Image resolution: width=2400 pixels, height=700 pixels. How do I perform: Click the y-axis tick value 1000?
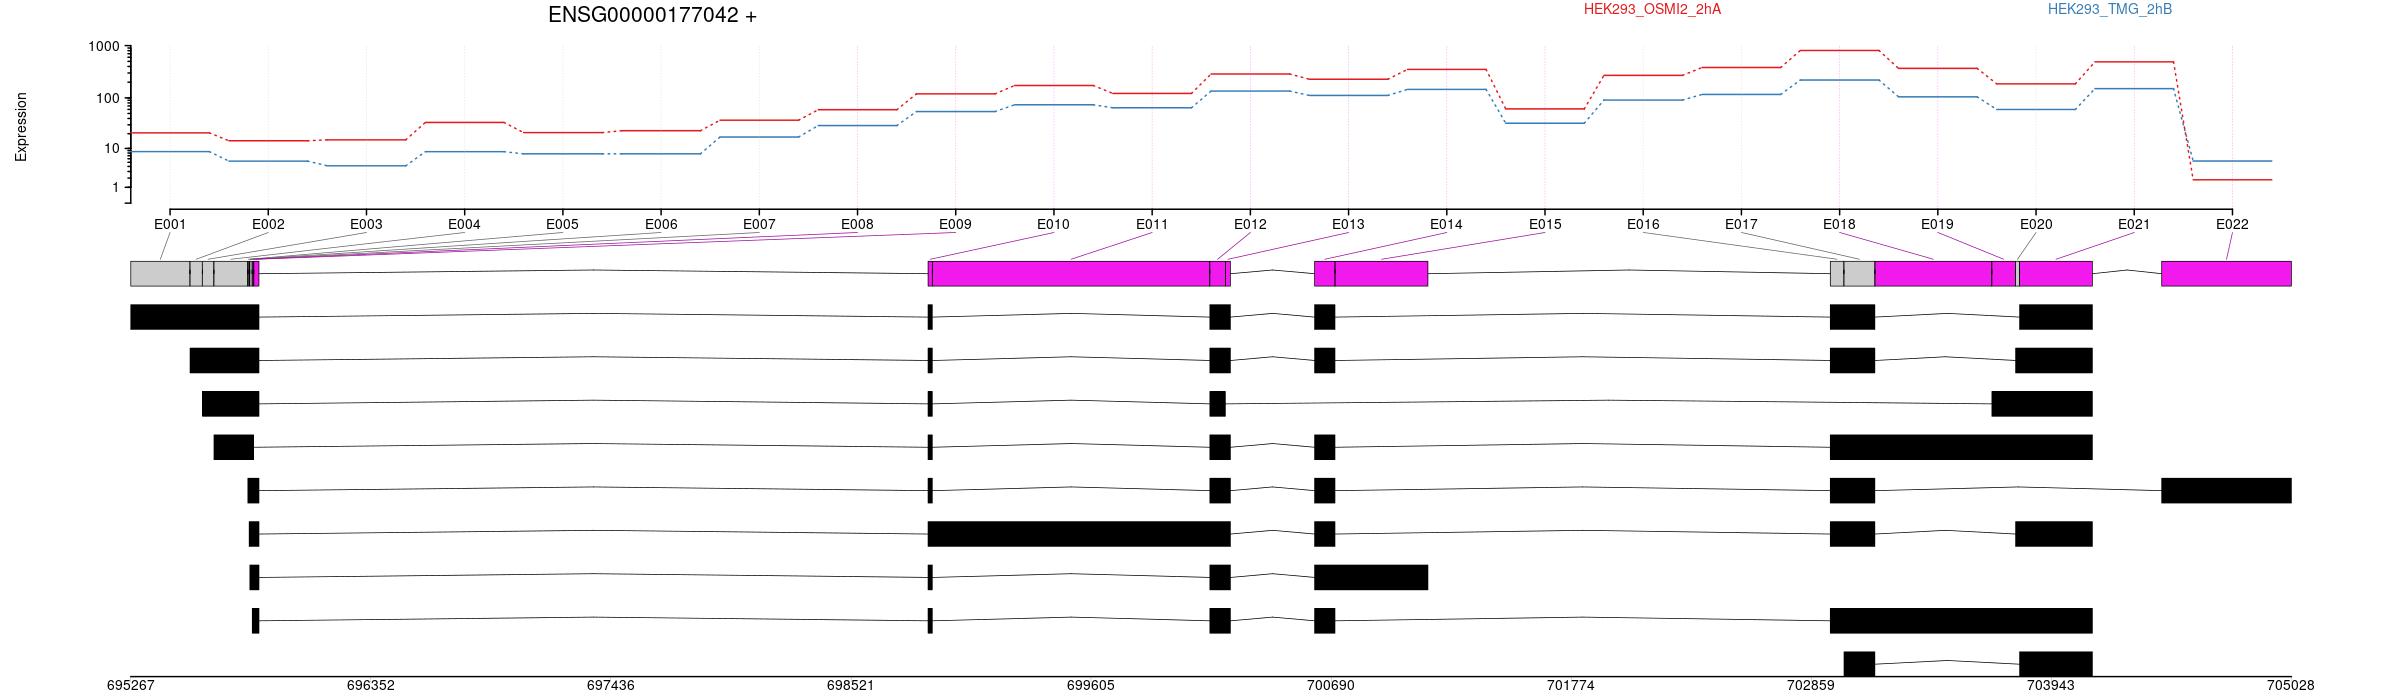tap(104, 47)
